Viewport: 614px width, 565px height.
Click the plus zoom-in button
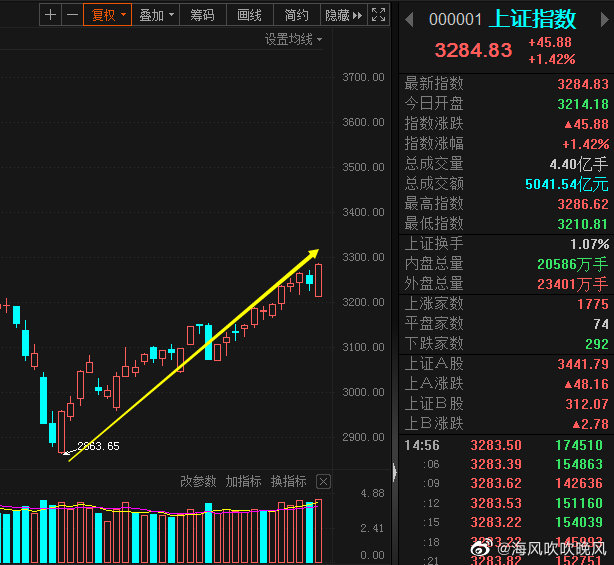(51, 15)
